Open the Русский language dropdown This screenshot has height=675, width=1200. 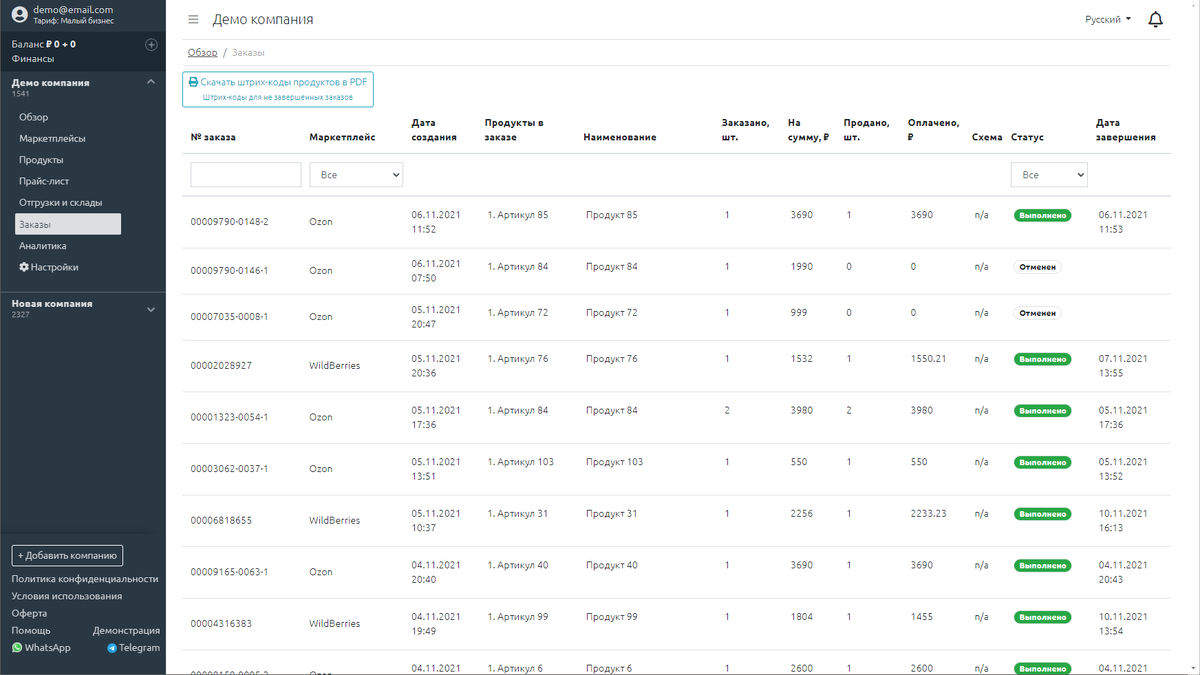point(1108,19)
